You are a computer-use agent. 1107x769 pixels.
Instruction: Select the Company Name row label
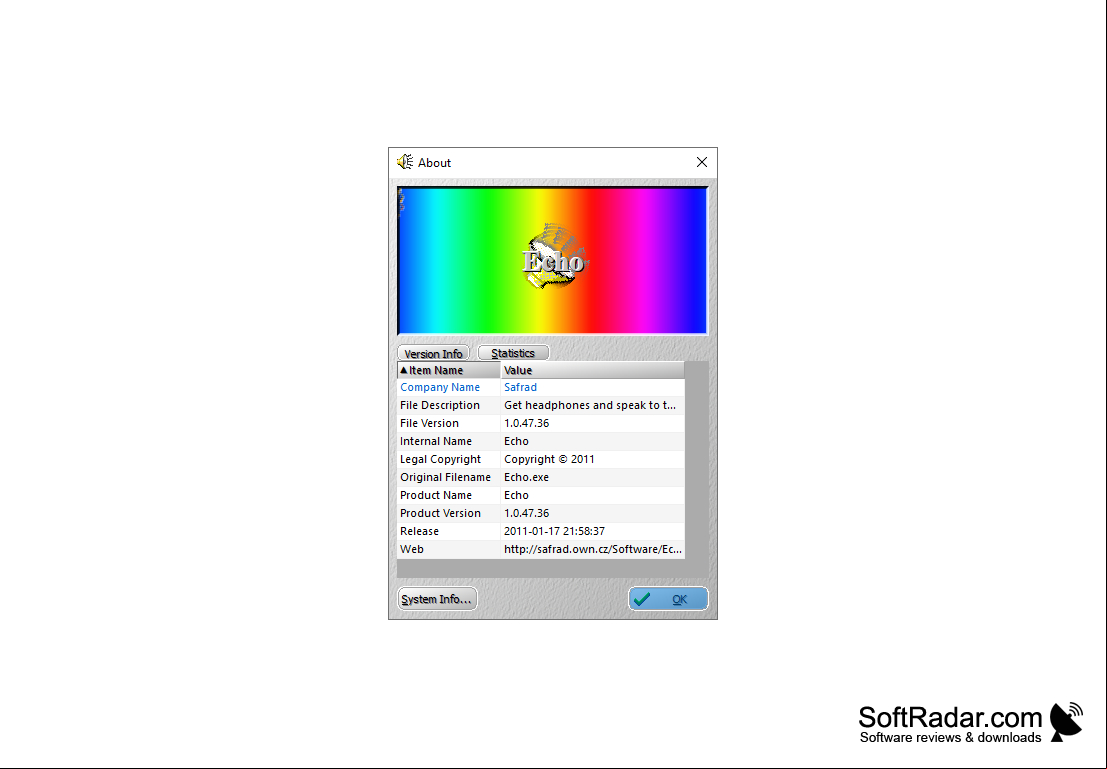(440, 387)
